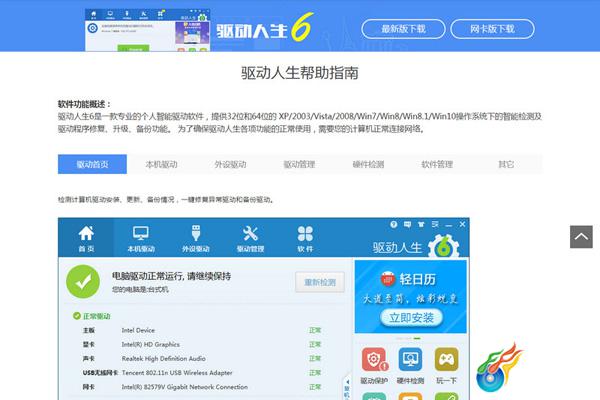
Task: Click the 主板 Intel Device row
Action: 203,330
